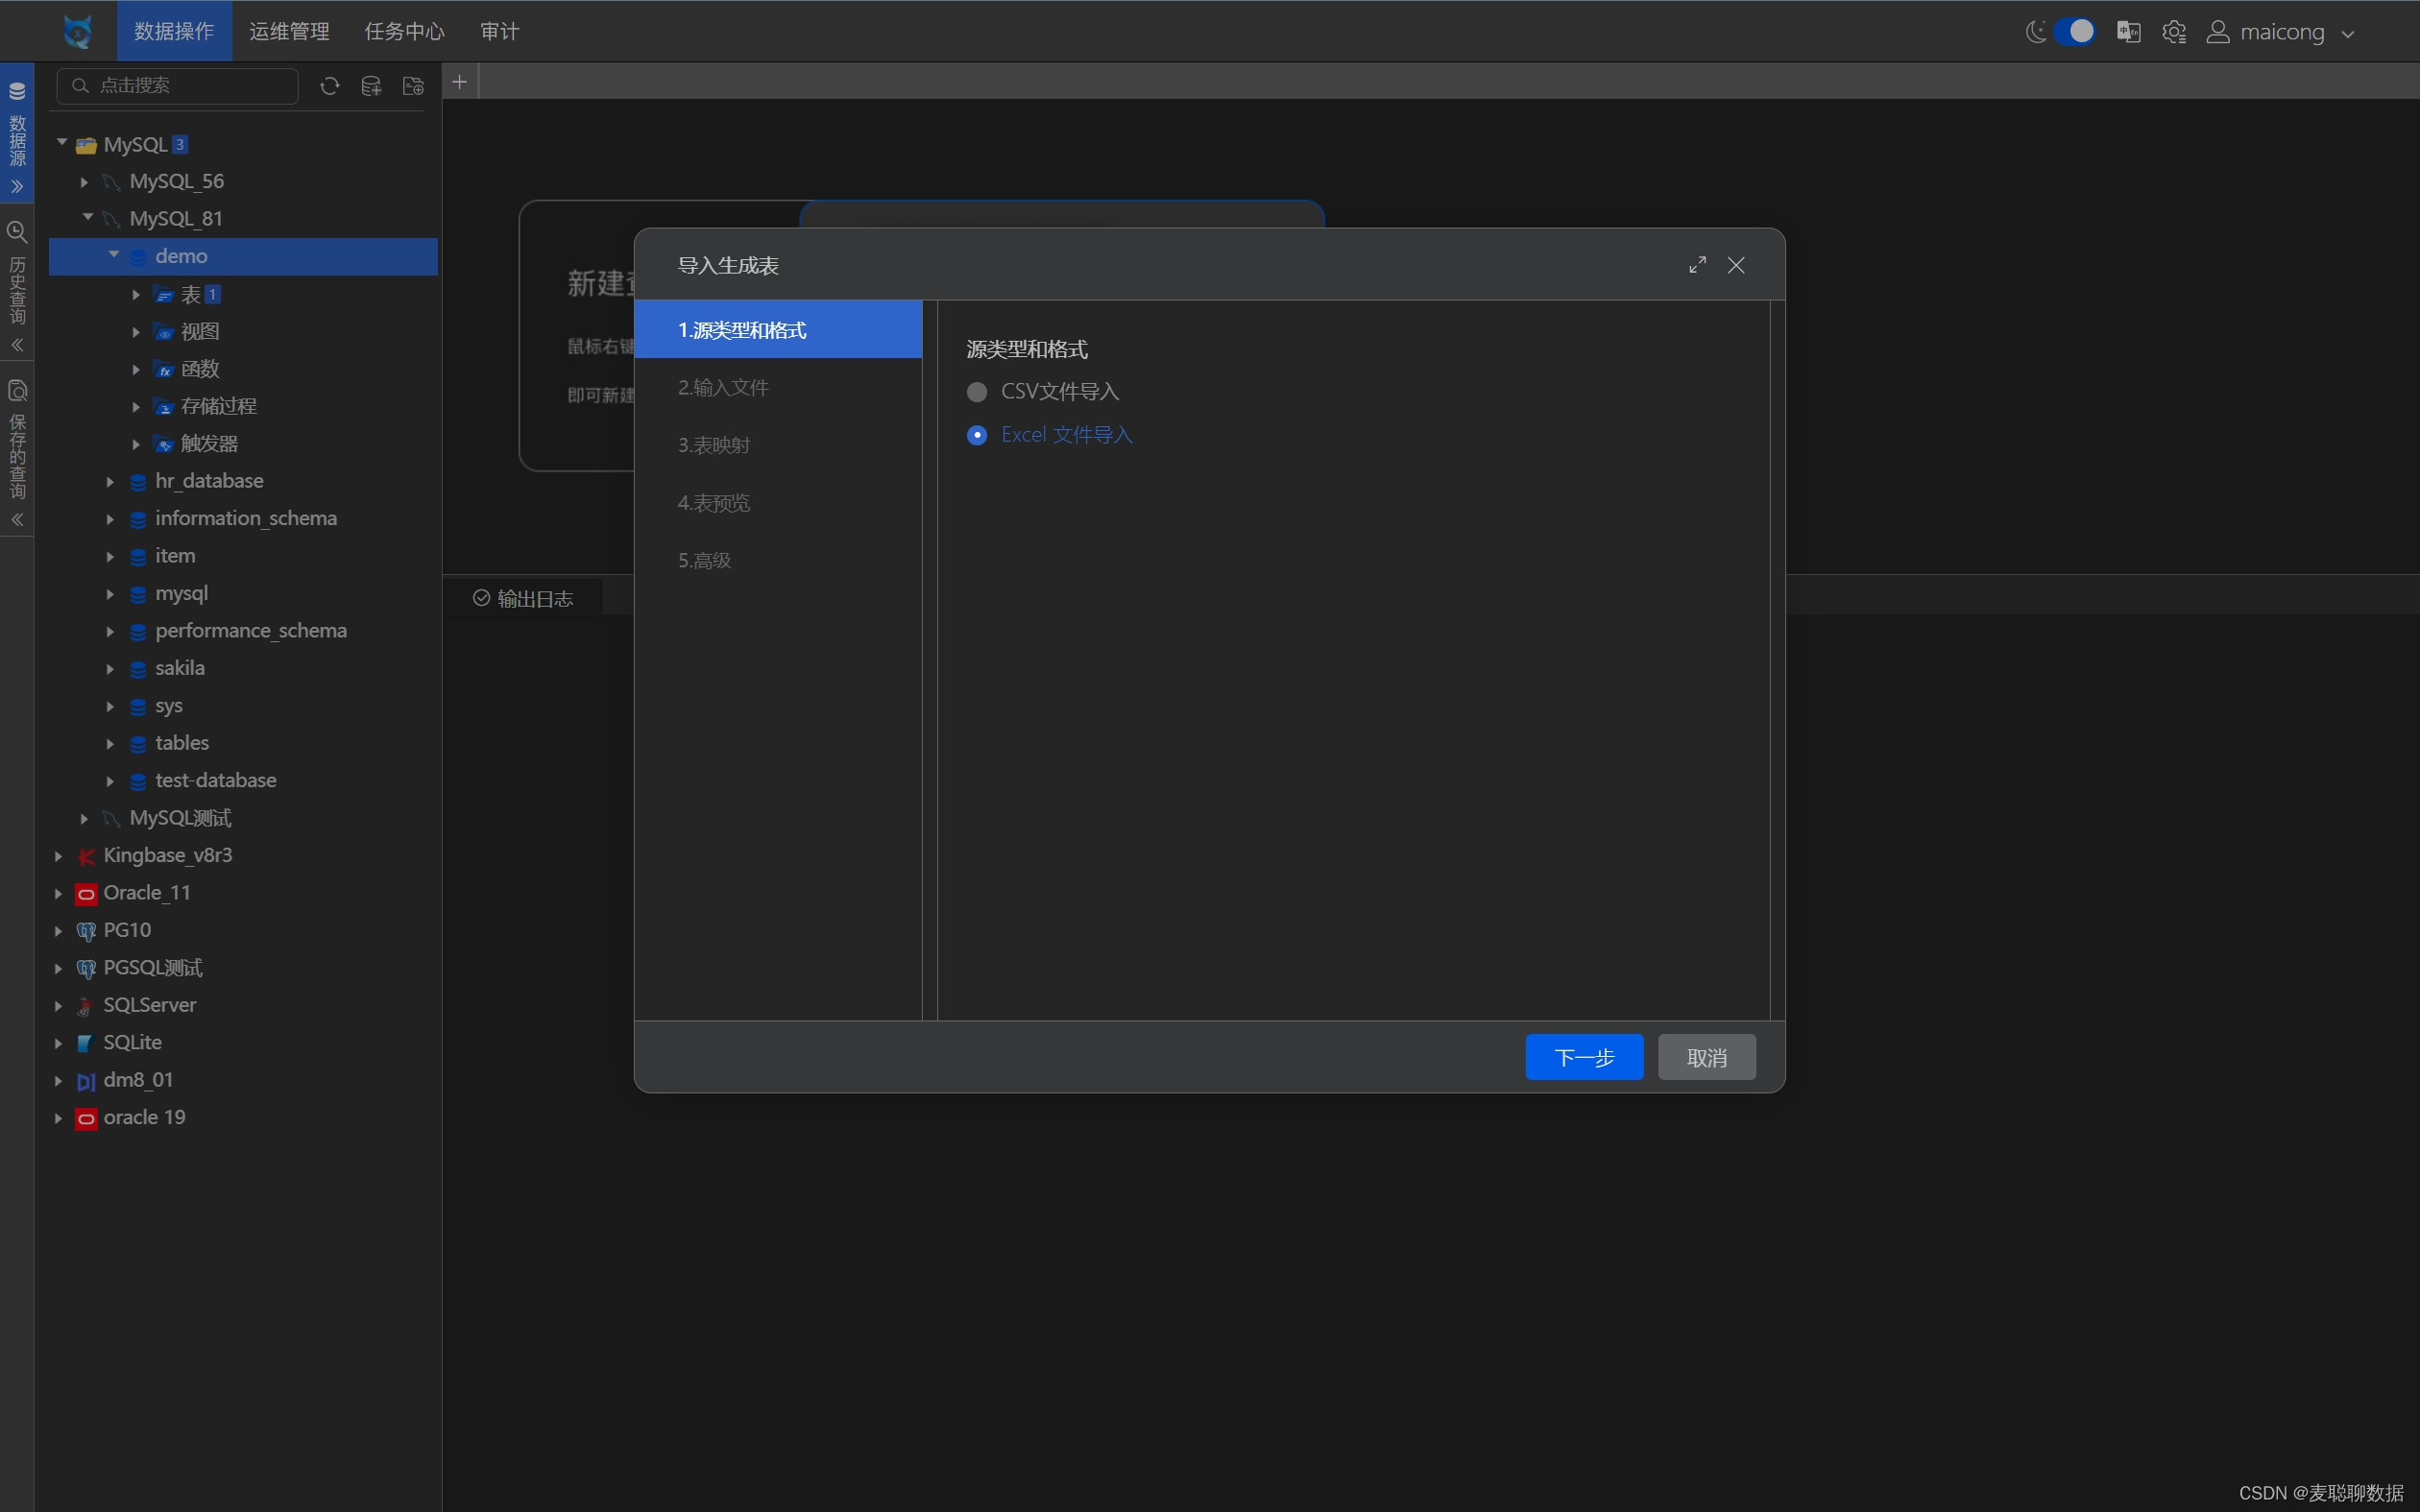The width and height of the screenshot is (2420, 1512).
Task: Click the 下一步 button
Action: (1583, 1057)
